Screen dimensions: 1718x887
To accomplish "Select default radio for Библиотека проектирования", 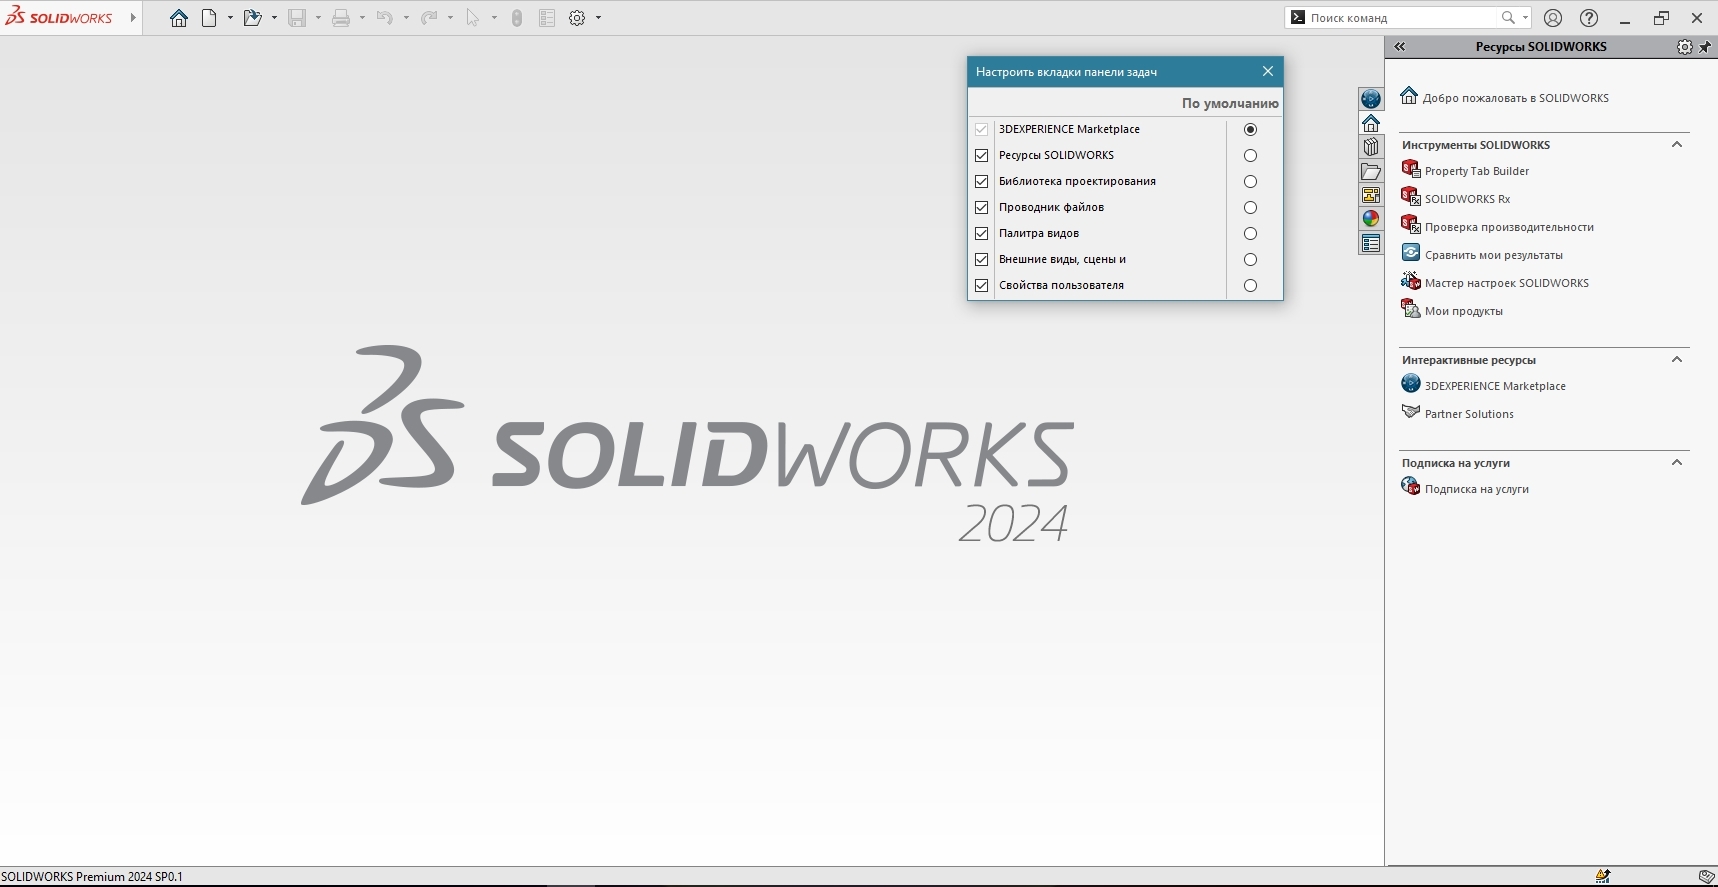I will (x=1250, y=182).
